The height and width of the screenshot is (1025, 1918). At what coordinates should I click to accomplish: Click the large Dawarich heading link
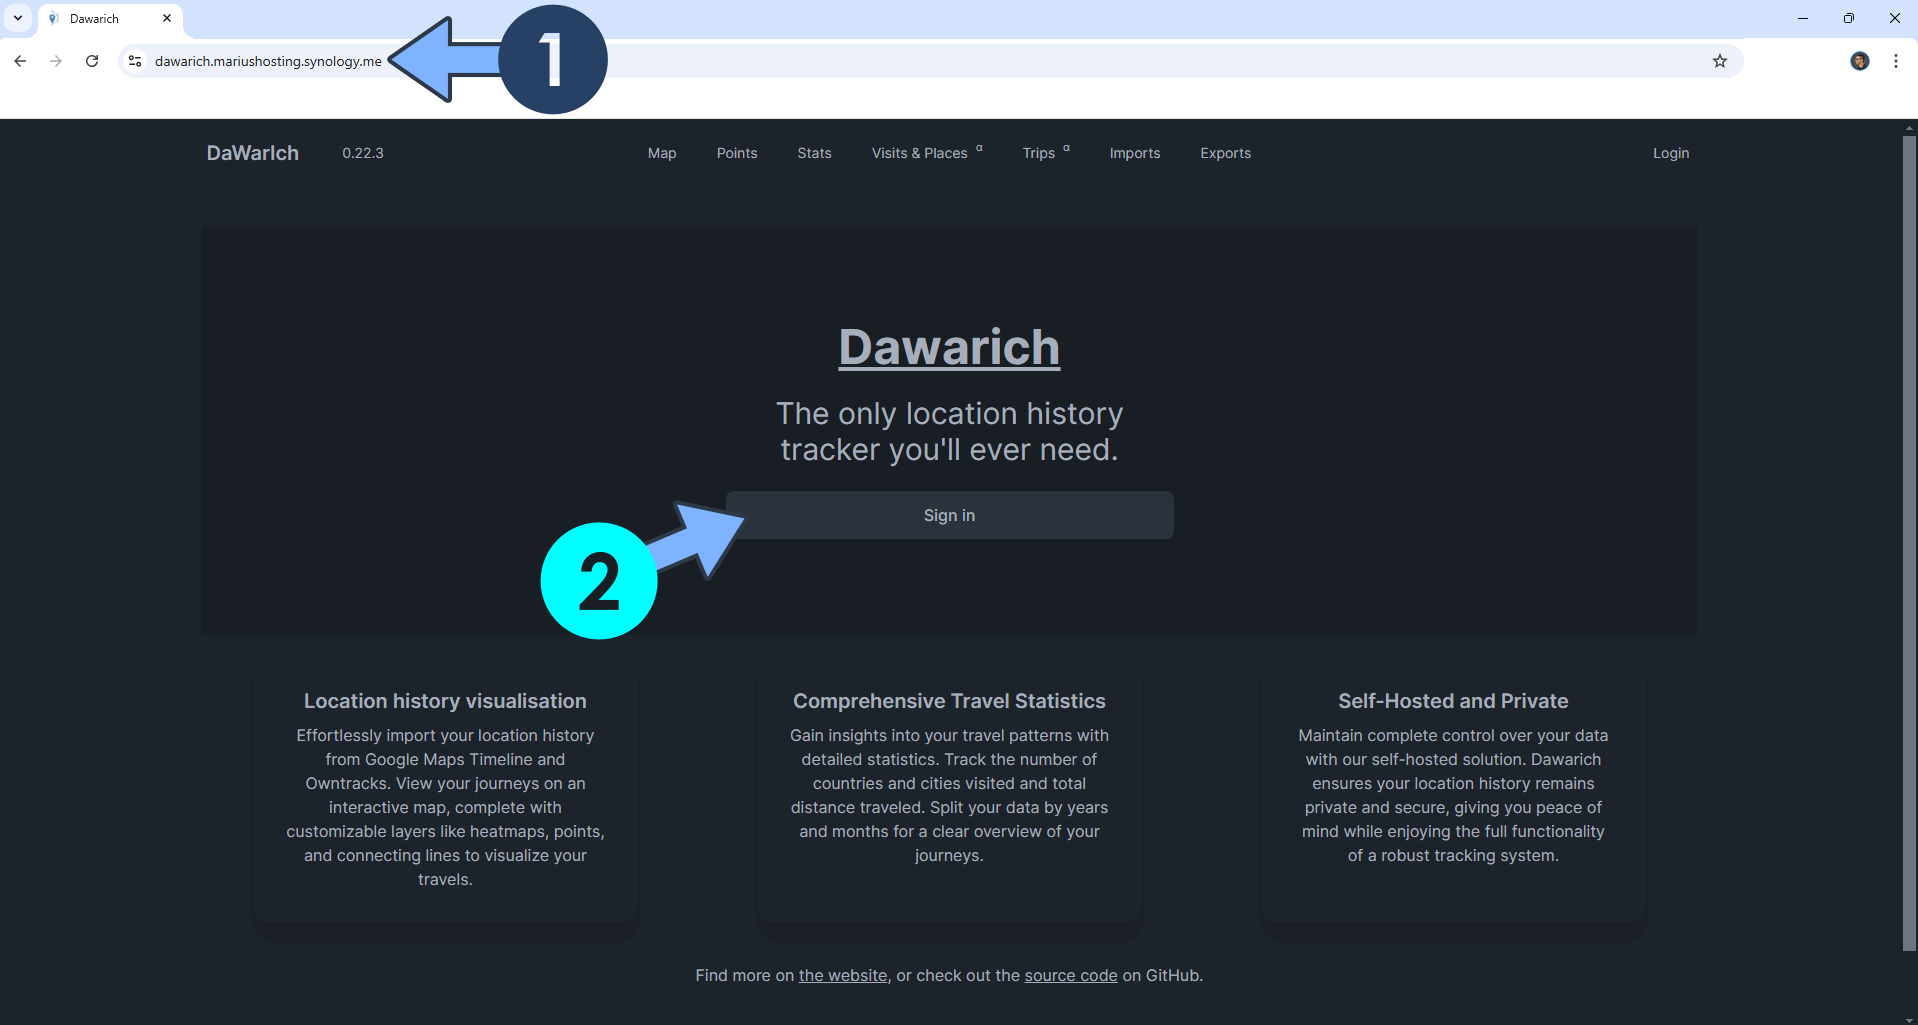pyautogui.click(x=949, y=347)
